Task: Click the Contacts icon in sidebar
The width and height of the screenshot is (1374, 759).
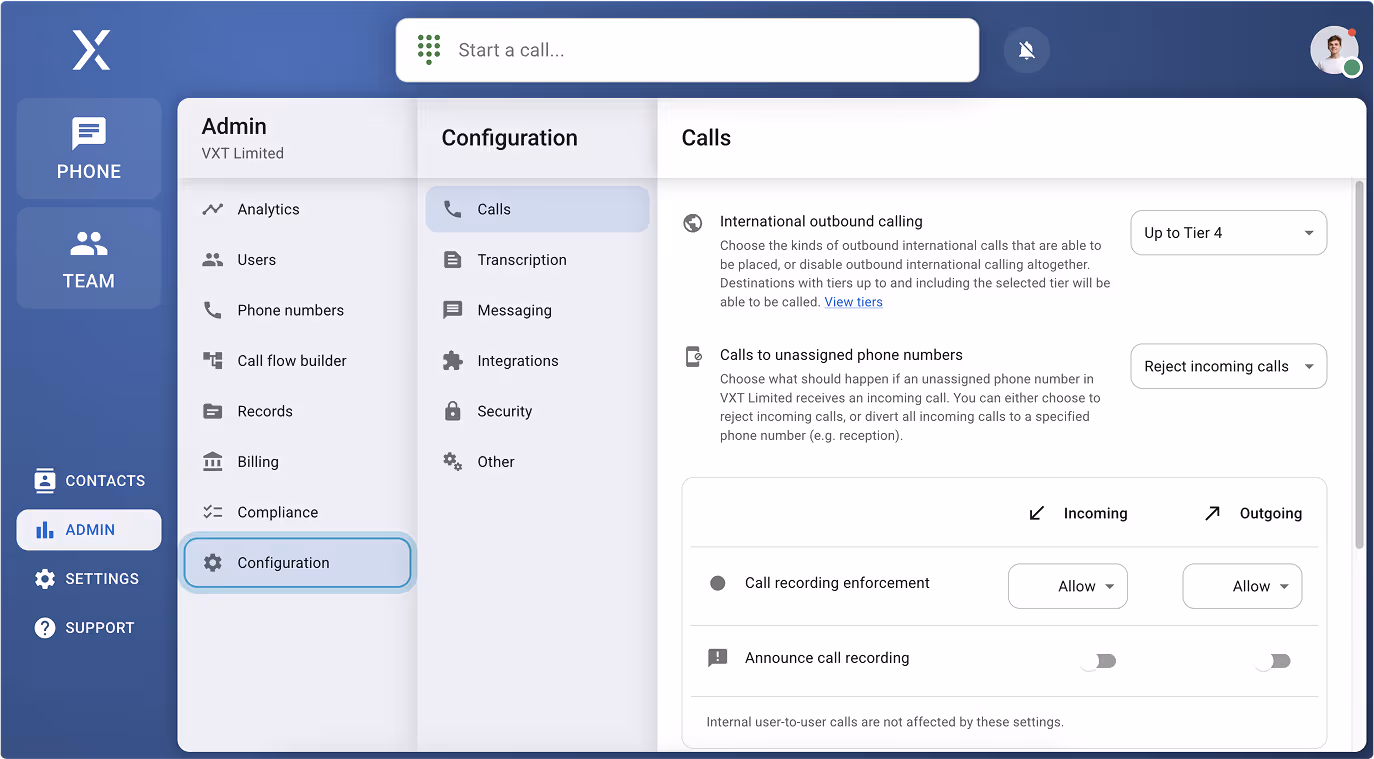Action: coord(45,480)
